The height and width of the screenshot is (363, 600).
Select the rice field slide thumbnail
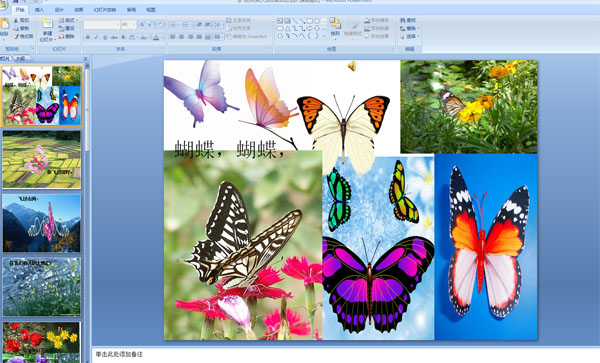(x=42, y=160)
